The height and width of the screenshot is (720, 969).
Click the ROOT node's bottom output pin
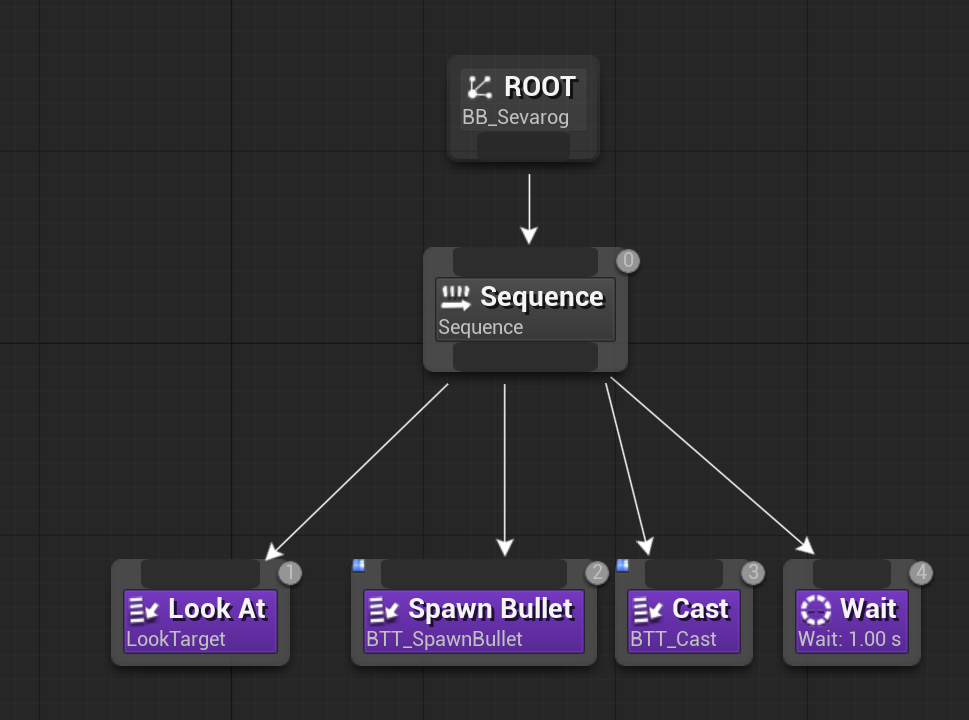(x=523, y=146)
